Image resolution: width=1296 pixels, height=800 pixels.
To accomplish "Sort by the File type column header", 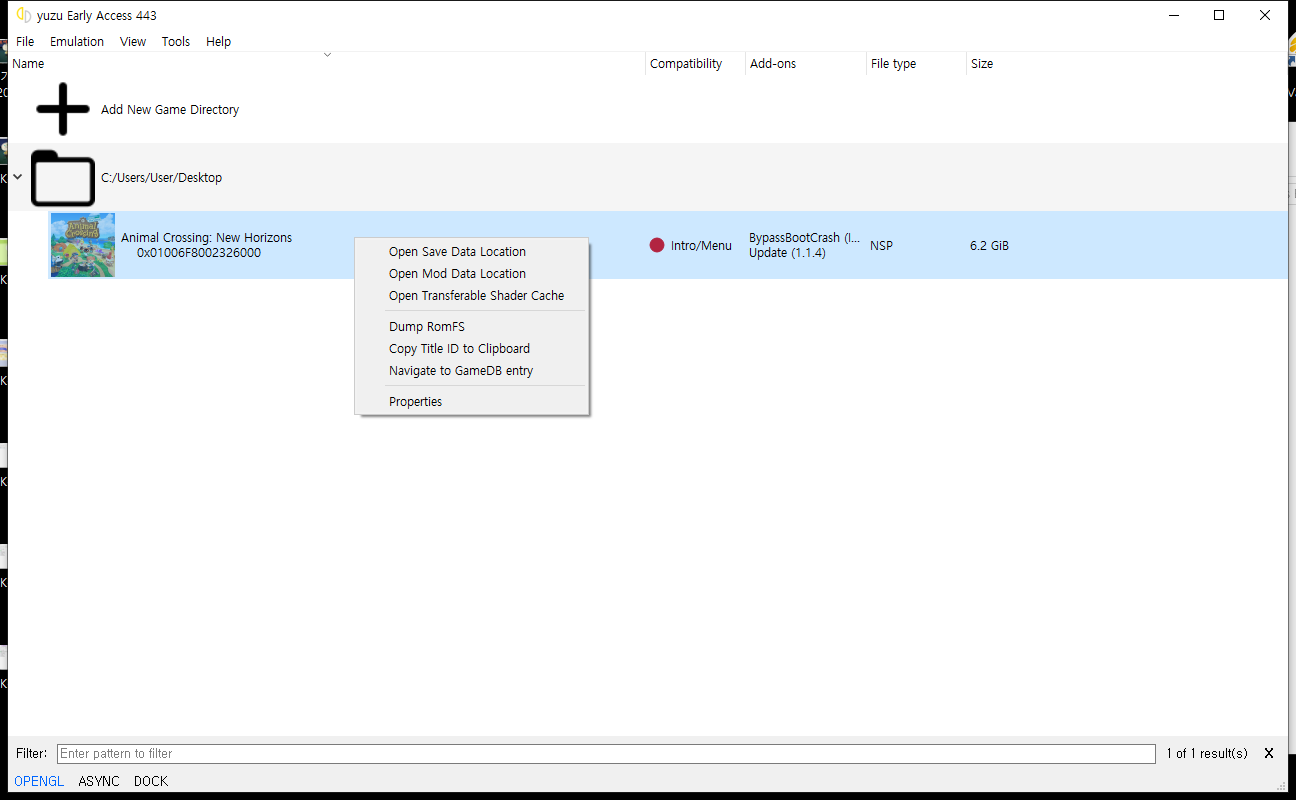I will coord(916,64).
